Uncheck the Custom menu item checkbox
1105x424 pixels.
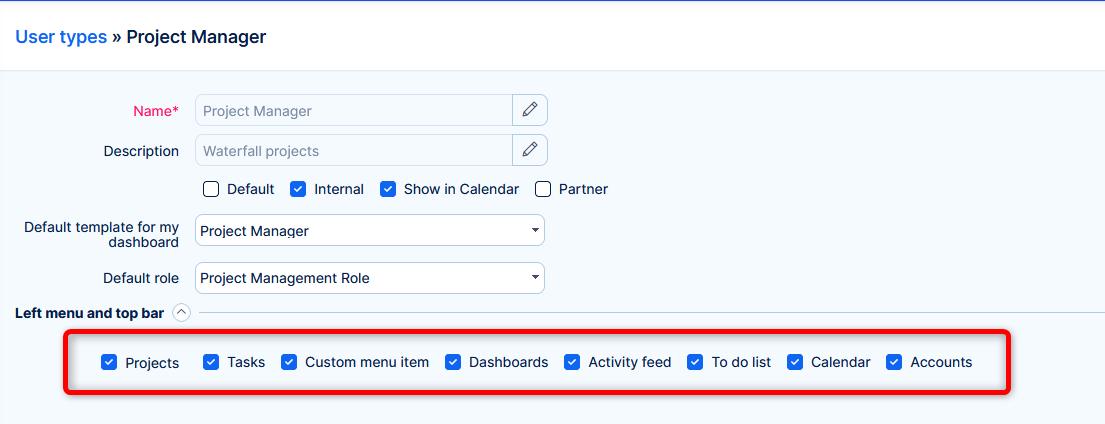(x=289, y=362)
